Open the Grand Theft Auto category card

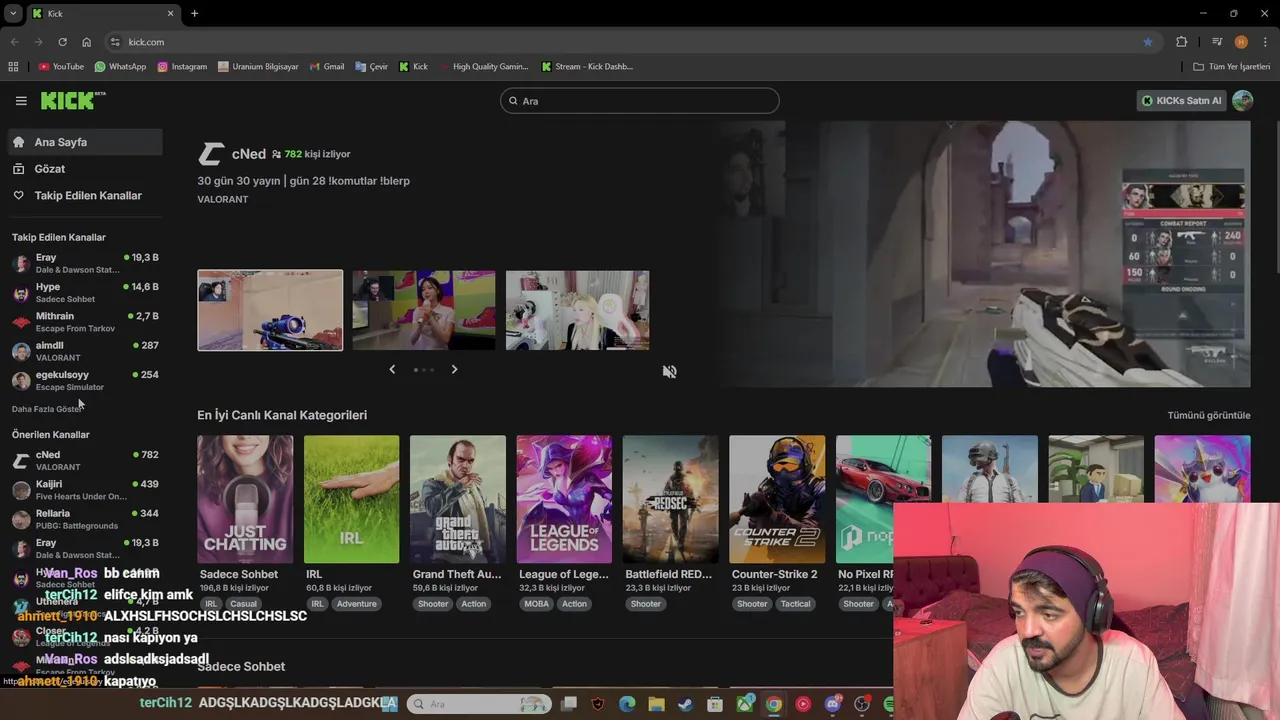pos(457,499)
